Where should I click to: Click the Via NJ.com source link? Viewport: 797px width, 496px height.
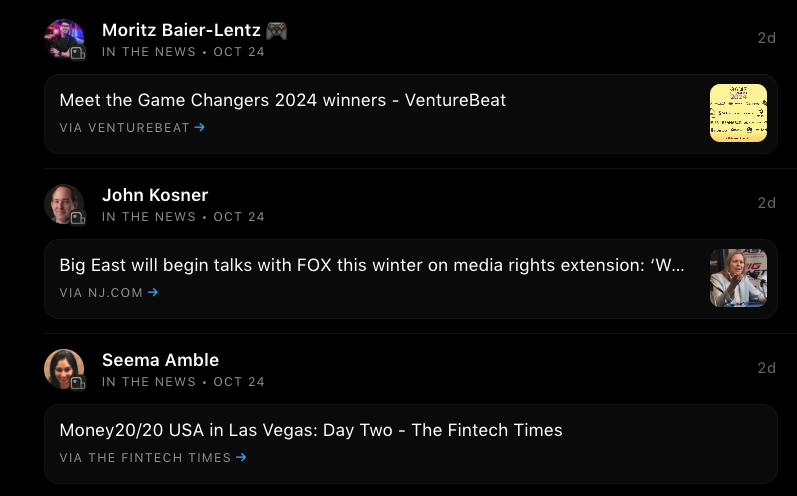click(101, 292)
